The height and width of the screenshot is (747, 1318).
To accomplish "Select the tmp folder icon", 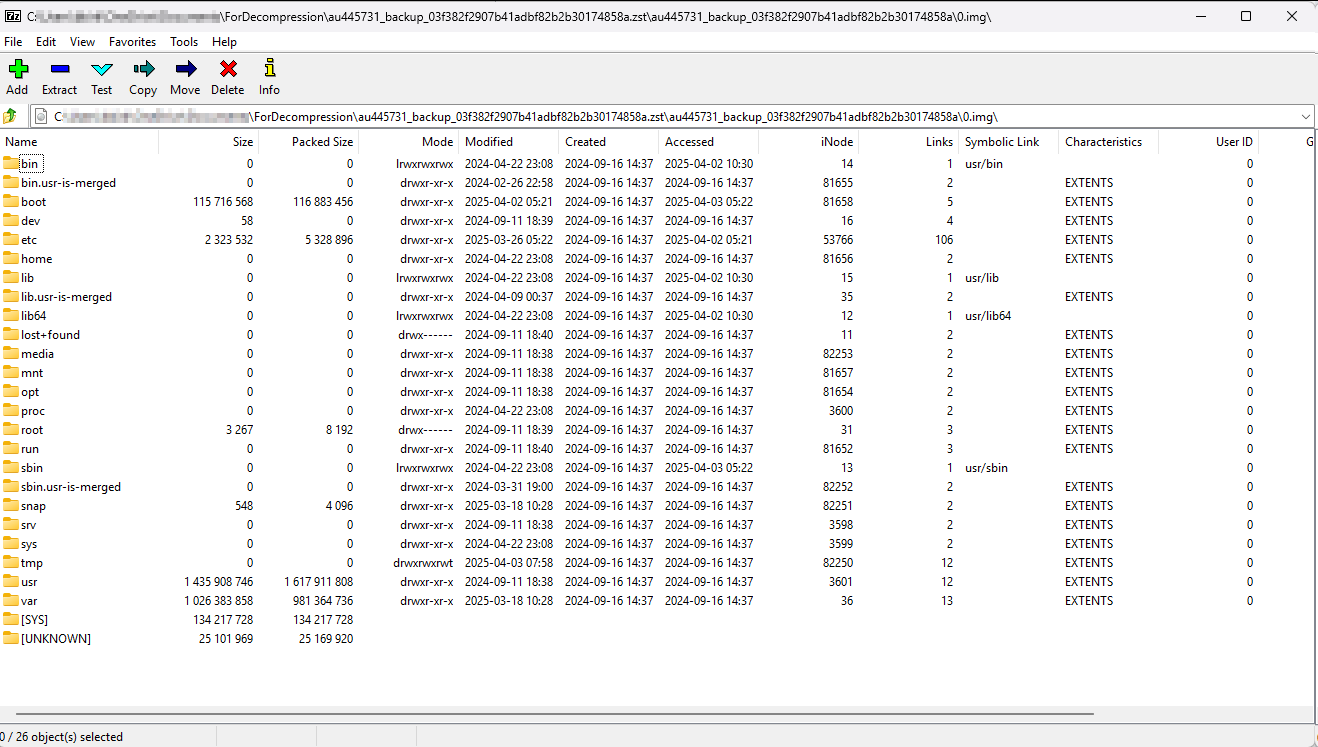I will coord(11,563).
